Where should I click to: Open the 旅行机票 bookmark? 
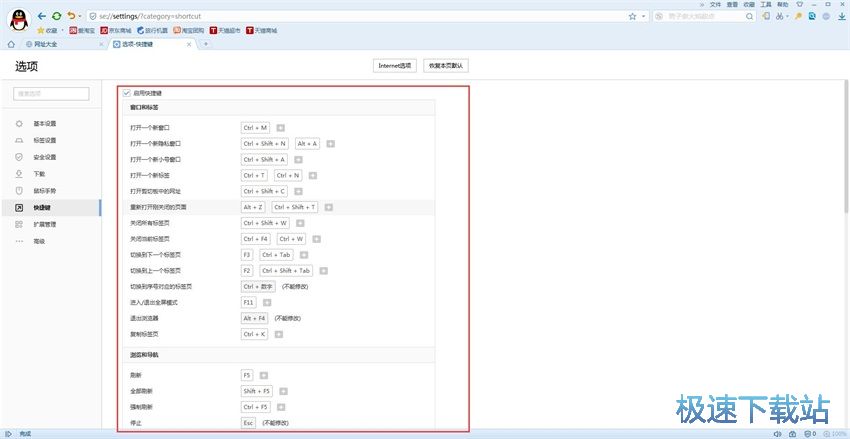pyautogui.click(x=152, y=31)
